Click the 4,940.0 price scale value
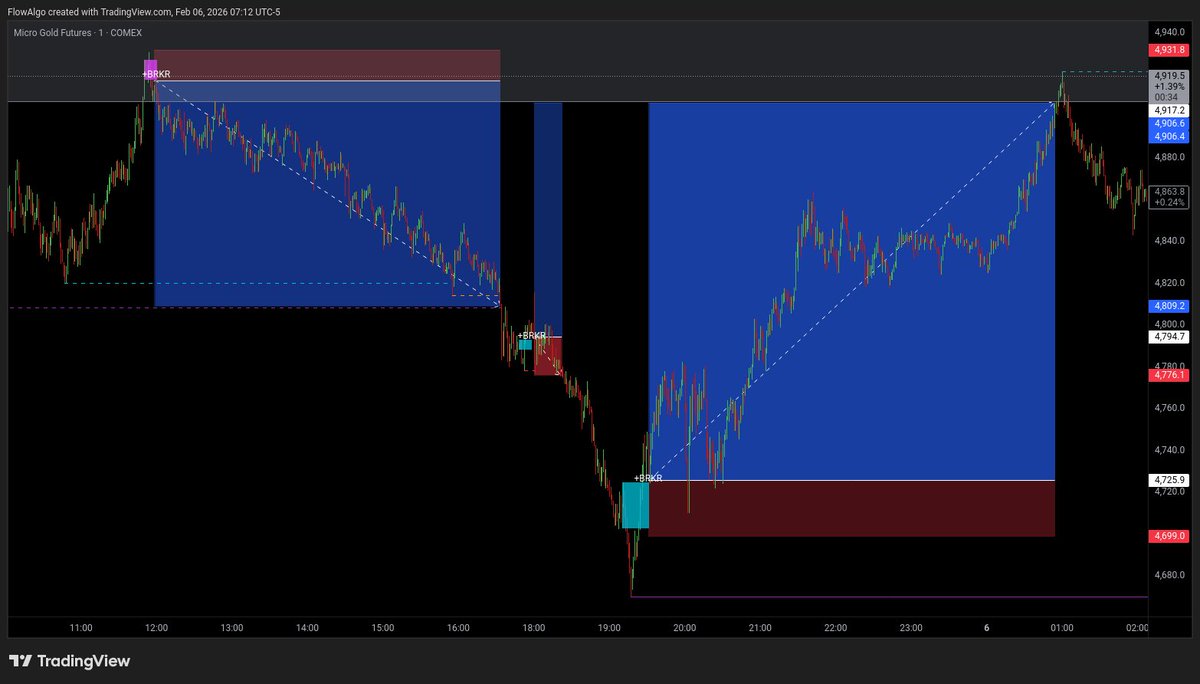Viewport: 1200px width, 684px height. (x=1168, y=32)
